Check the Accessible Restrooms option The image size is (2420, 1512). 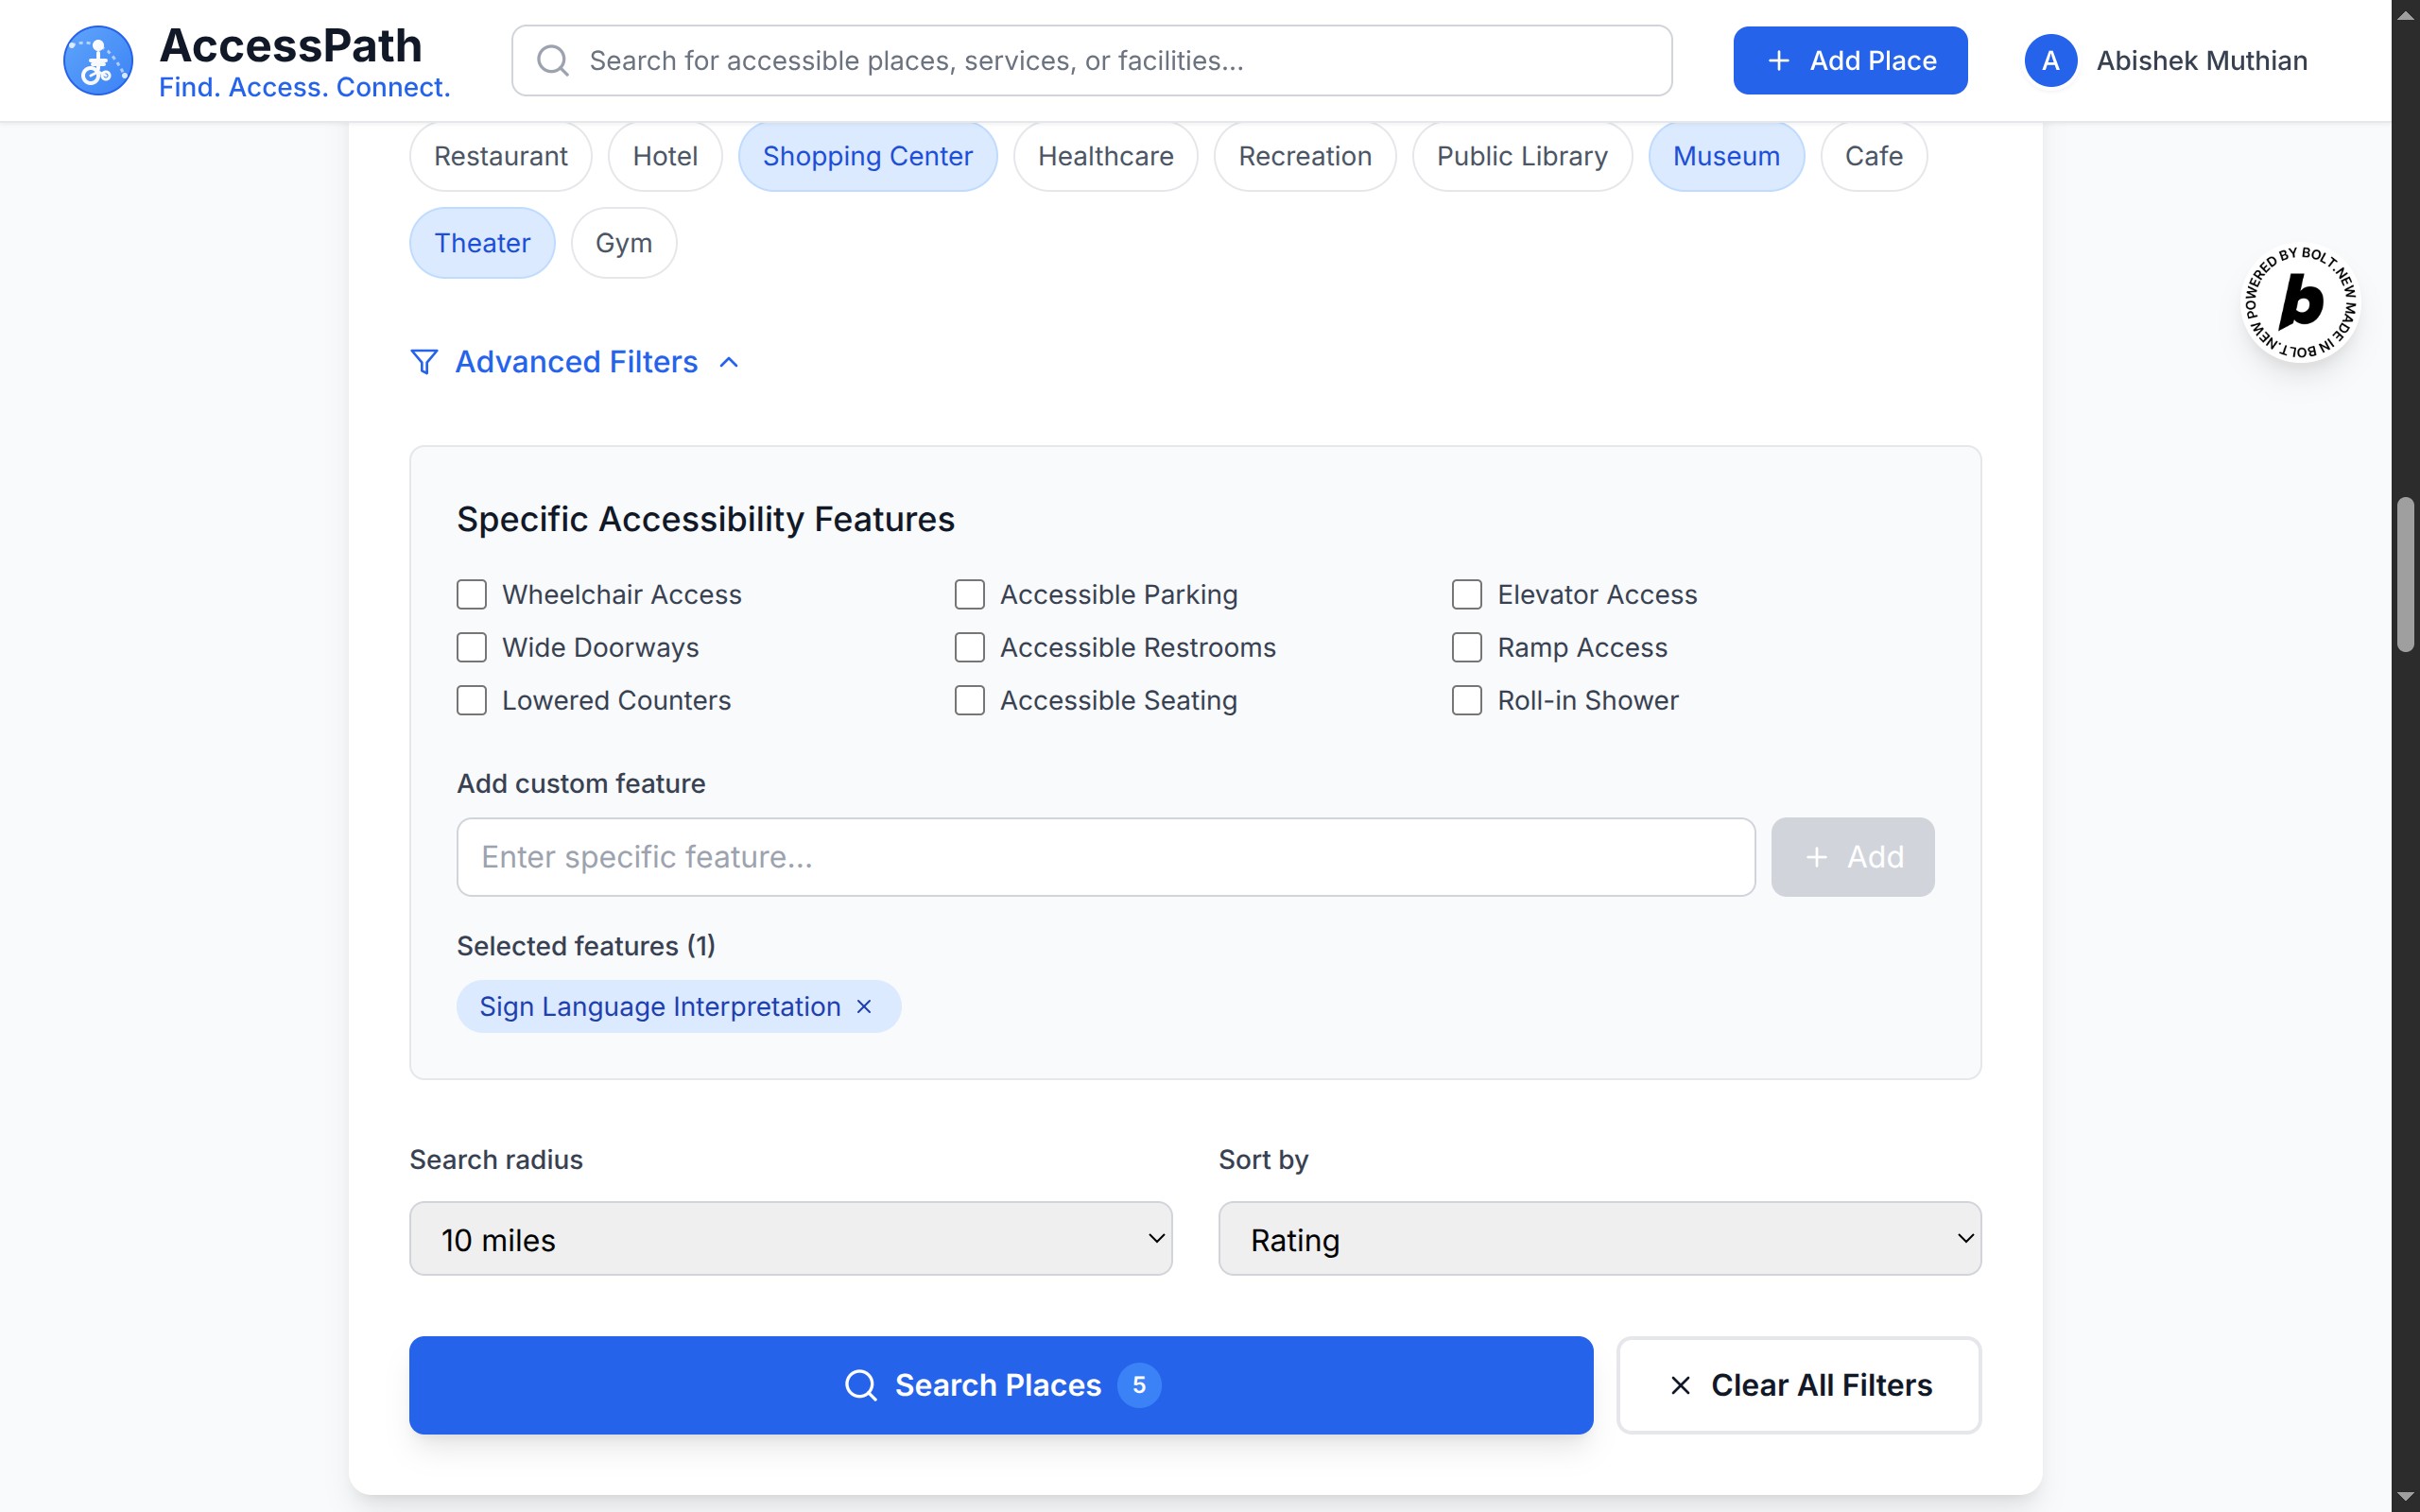coord(969,648)
